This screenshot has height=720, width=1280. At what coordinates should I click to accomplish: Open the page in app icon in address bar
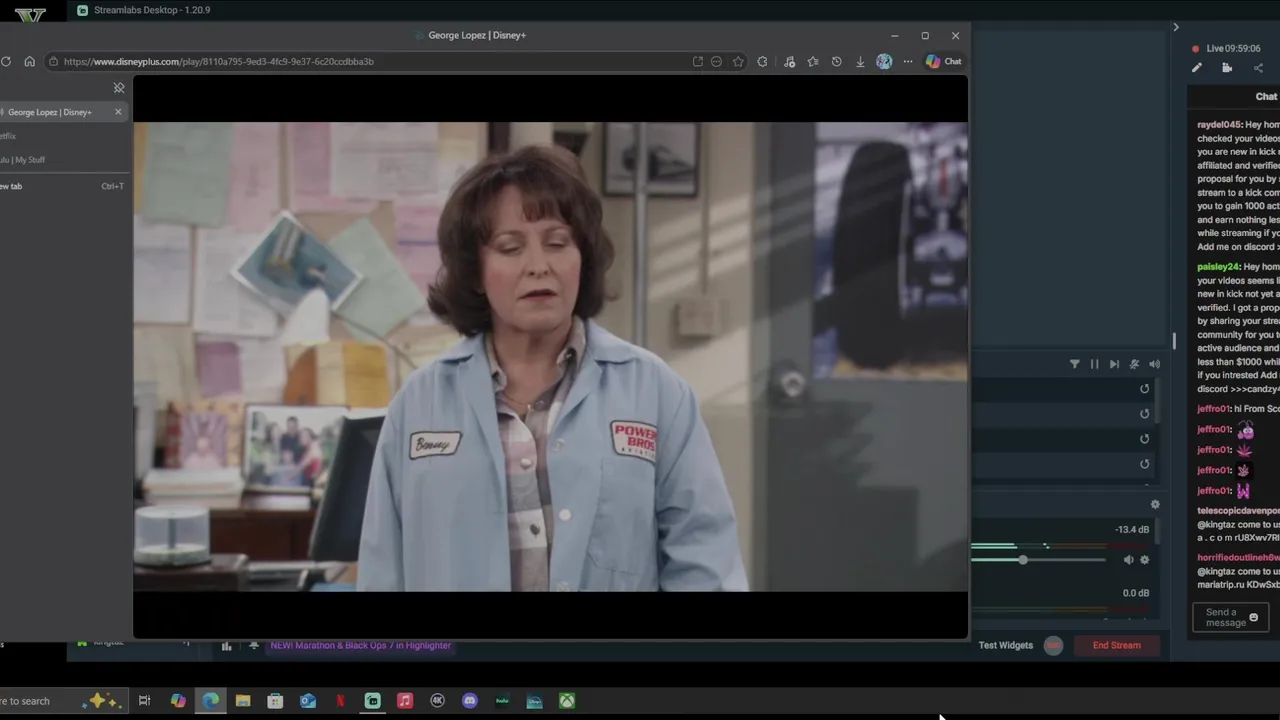[x=697, y=61]
